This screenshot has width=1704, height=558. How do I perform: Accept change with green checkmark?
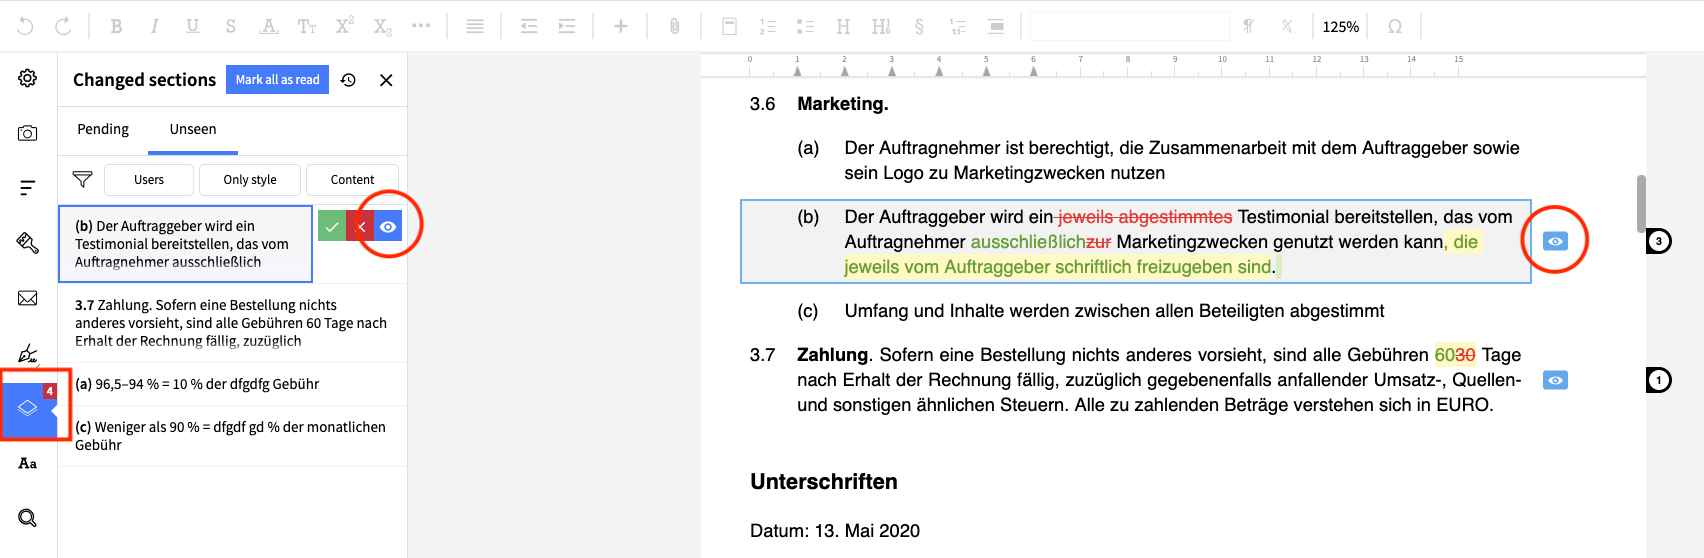[x=332, y=227]
